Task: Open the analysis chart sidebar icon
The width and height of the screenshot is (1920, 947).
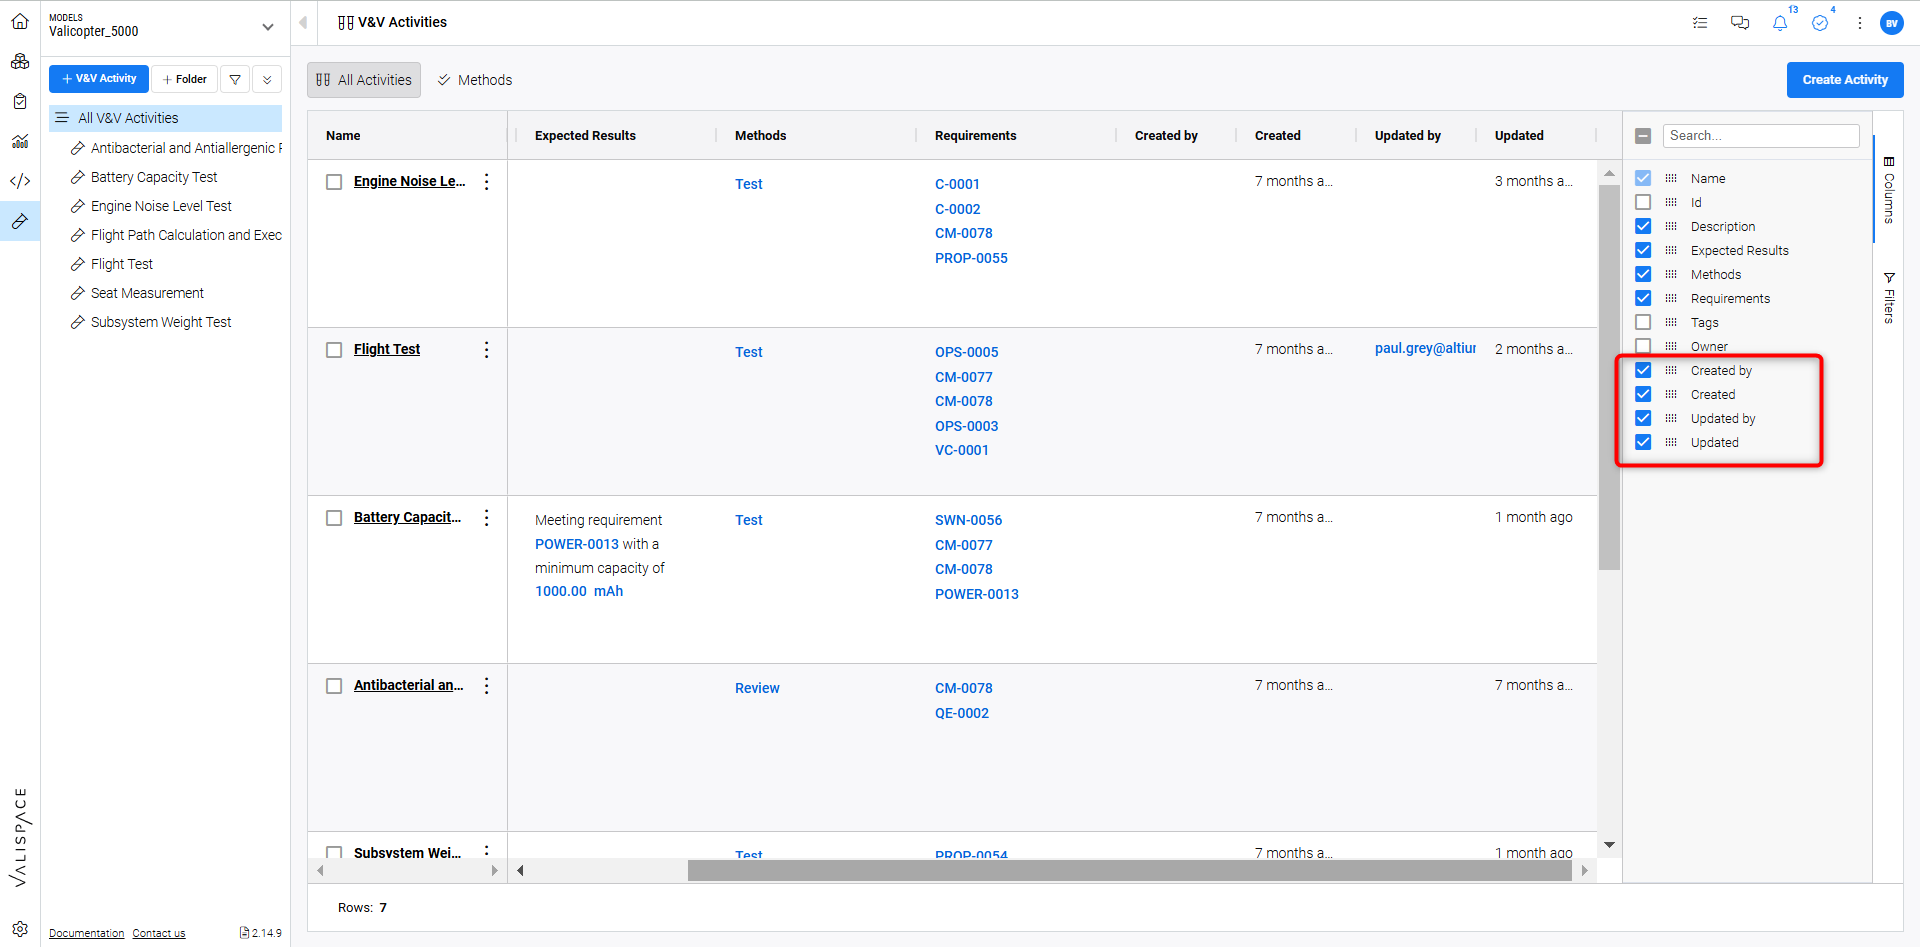Action: point(20,141)
